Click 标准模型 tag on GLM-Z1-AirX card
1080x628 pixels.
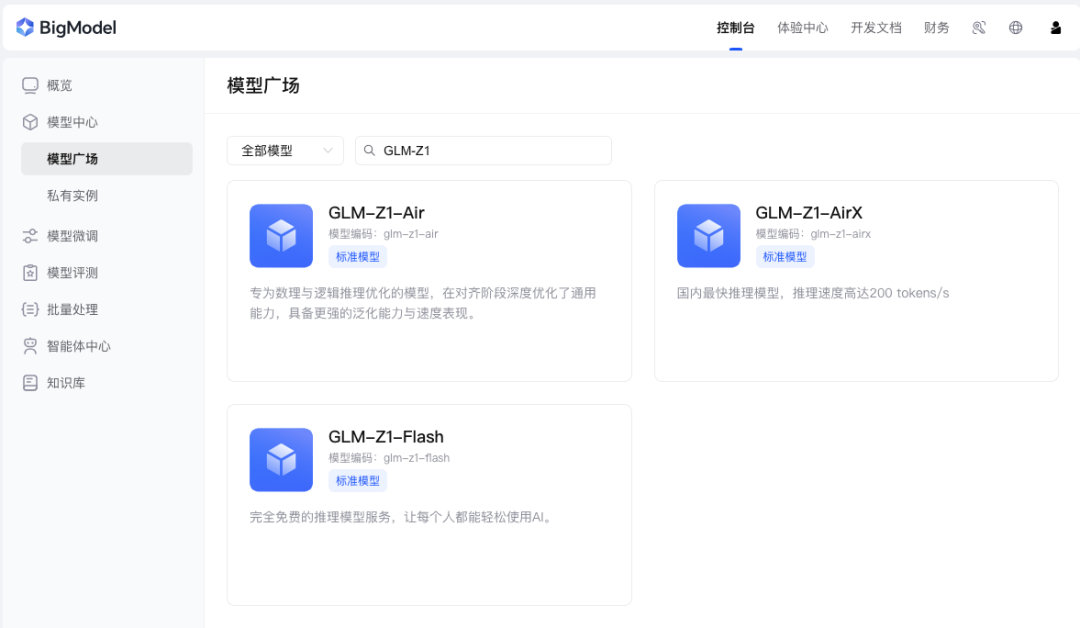pos(785,257)
